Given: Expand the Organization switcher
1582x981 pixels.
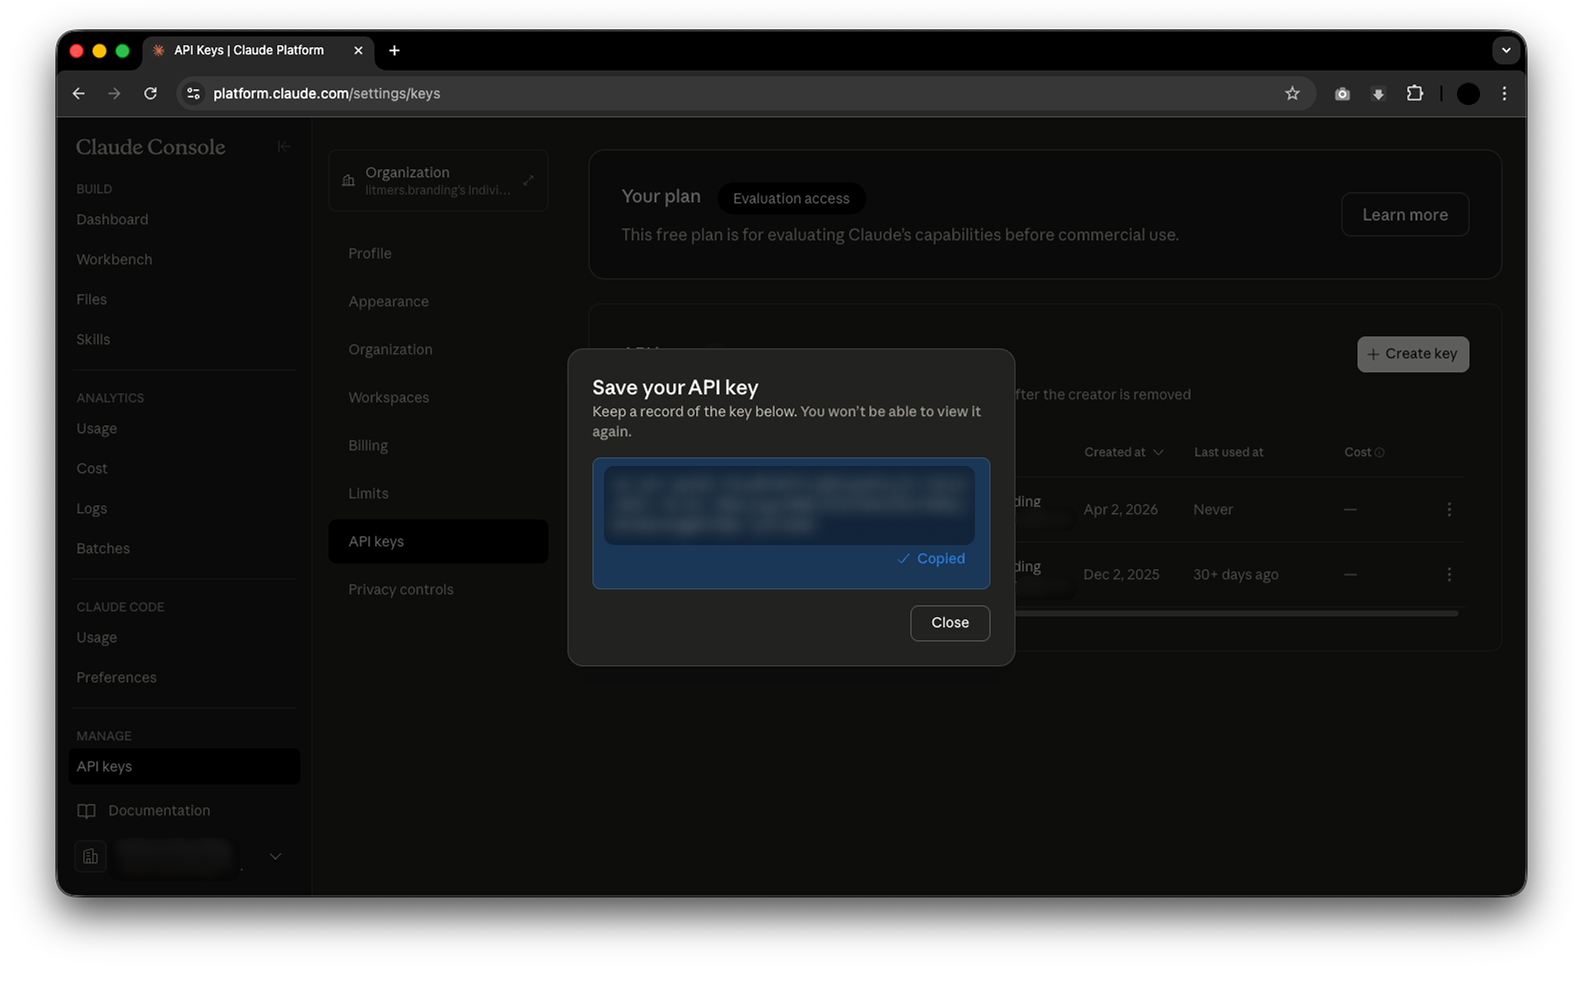Looking at the screenshot, I should (438, 181).
